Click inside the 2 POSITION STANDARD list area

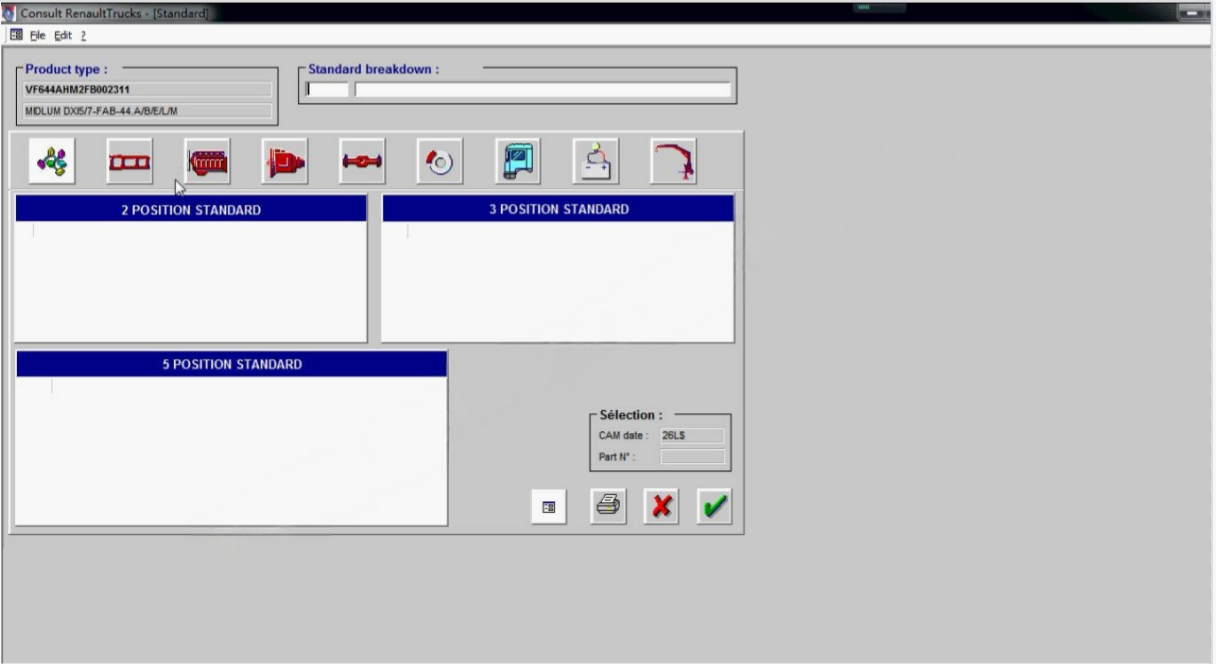[x=191, y=281]
